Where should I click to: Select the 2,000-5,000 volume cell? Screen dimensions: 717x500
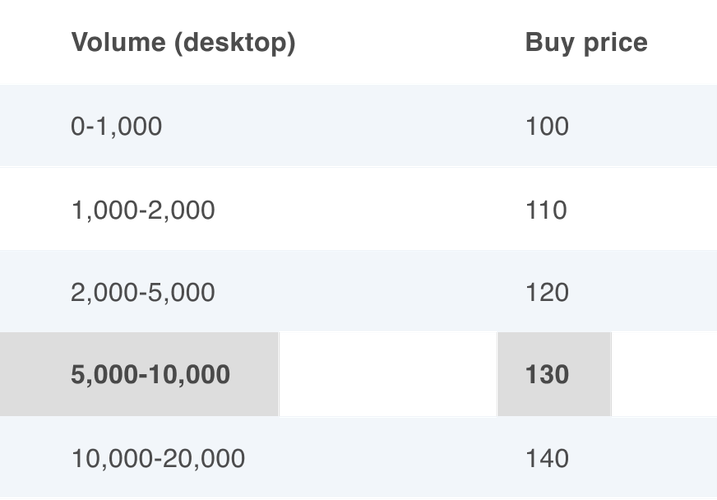tap(143, 293)
